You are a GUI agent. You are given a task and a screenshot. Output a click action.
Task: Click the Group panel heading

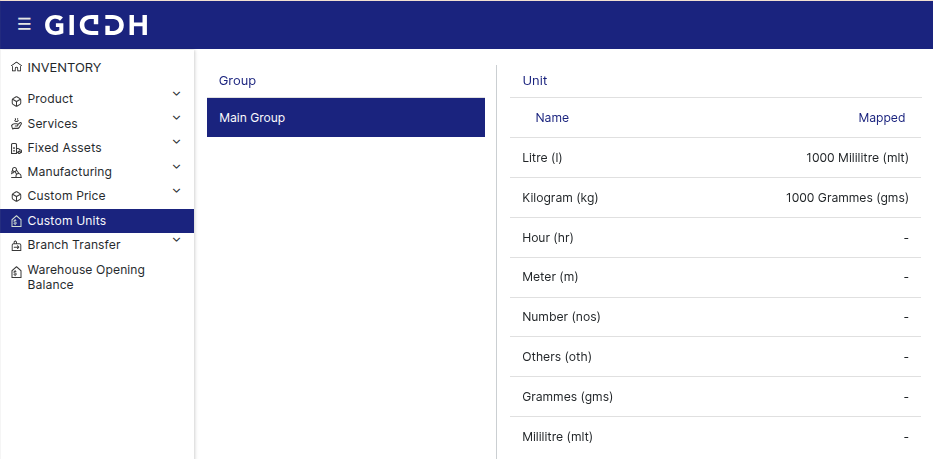(237, 80)
